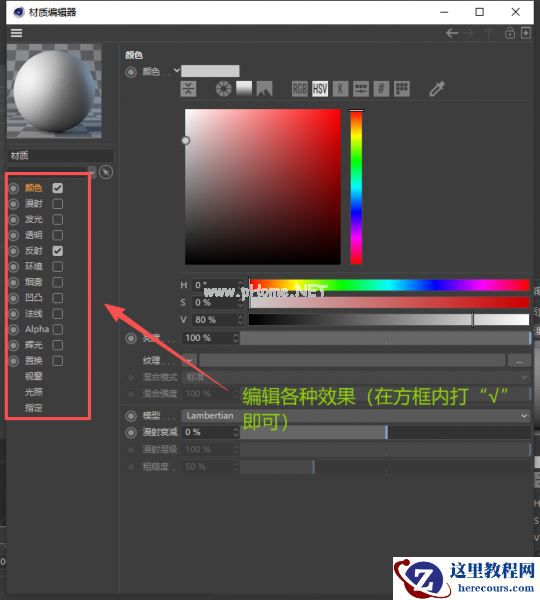The width and height of the screenshot is (540, 600).
Task: Enable the 凹凸 channel checkbox
Action: click(x=58, y=298)
